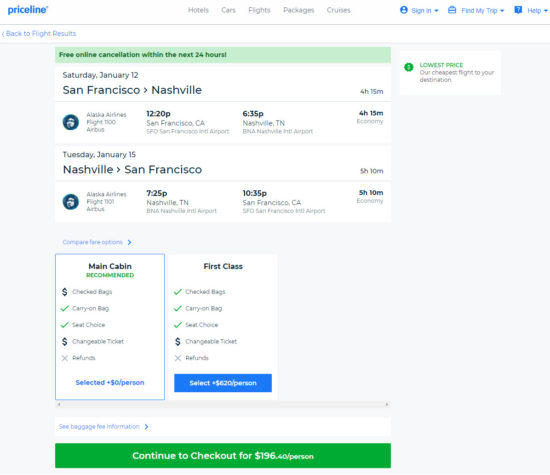Click the Find My Trip briefcase icon
The width and height of the screenshot is (550, 475).
pyautogui.click(x=452, y=10)
